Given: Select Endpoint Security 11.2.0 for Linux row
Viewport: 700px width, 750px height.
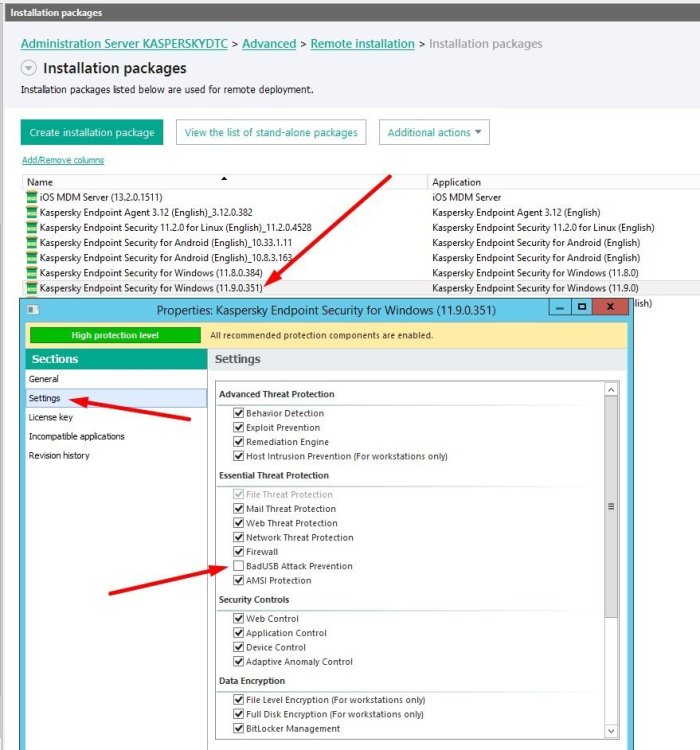Looking at the screenshot, I should pos(361,228).
